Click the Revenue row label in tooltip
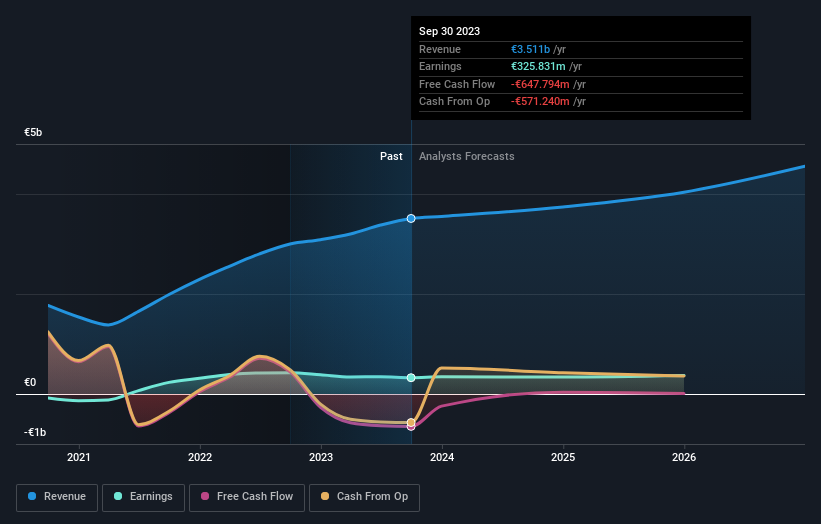This screenshot has width=821, height=524. pyautogui.click(x=440, y=49)
